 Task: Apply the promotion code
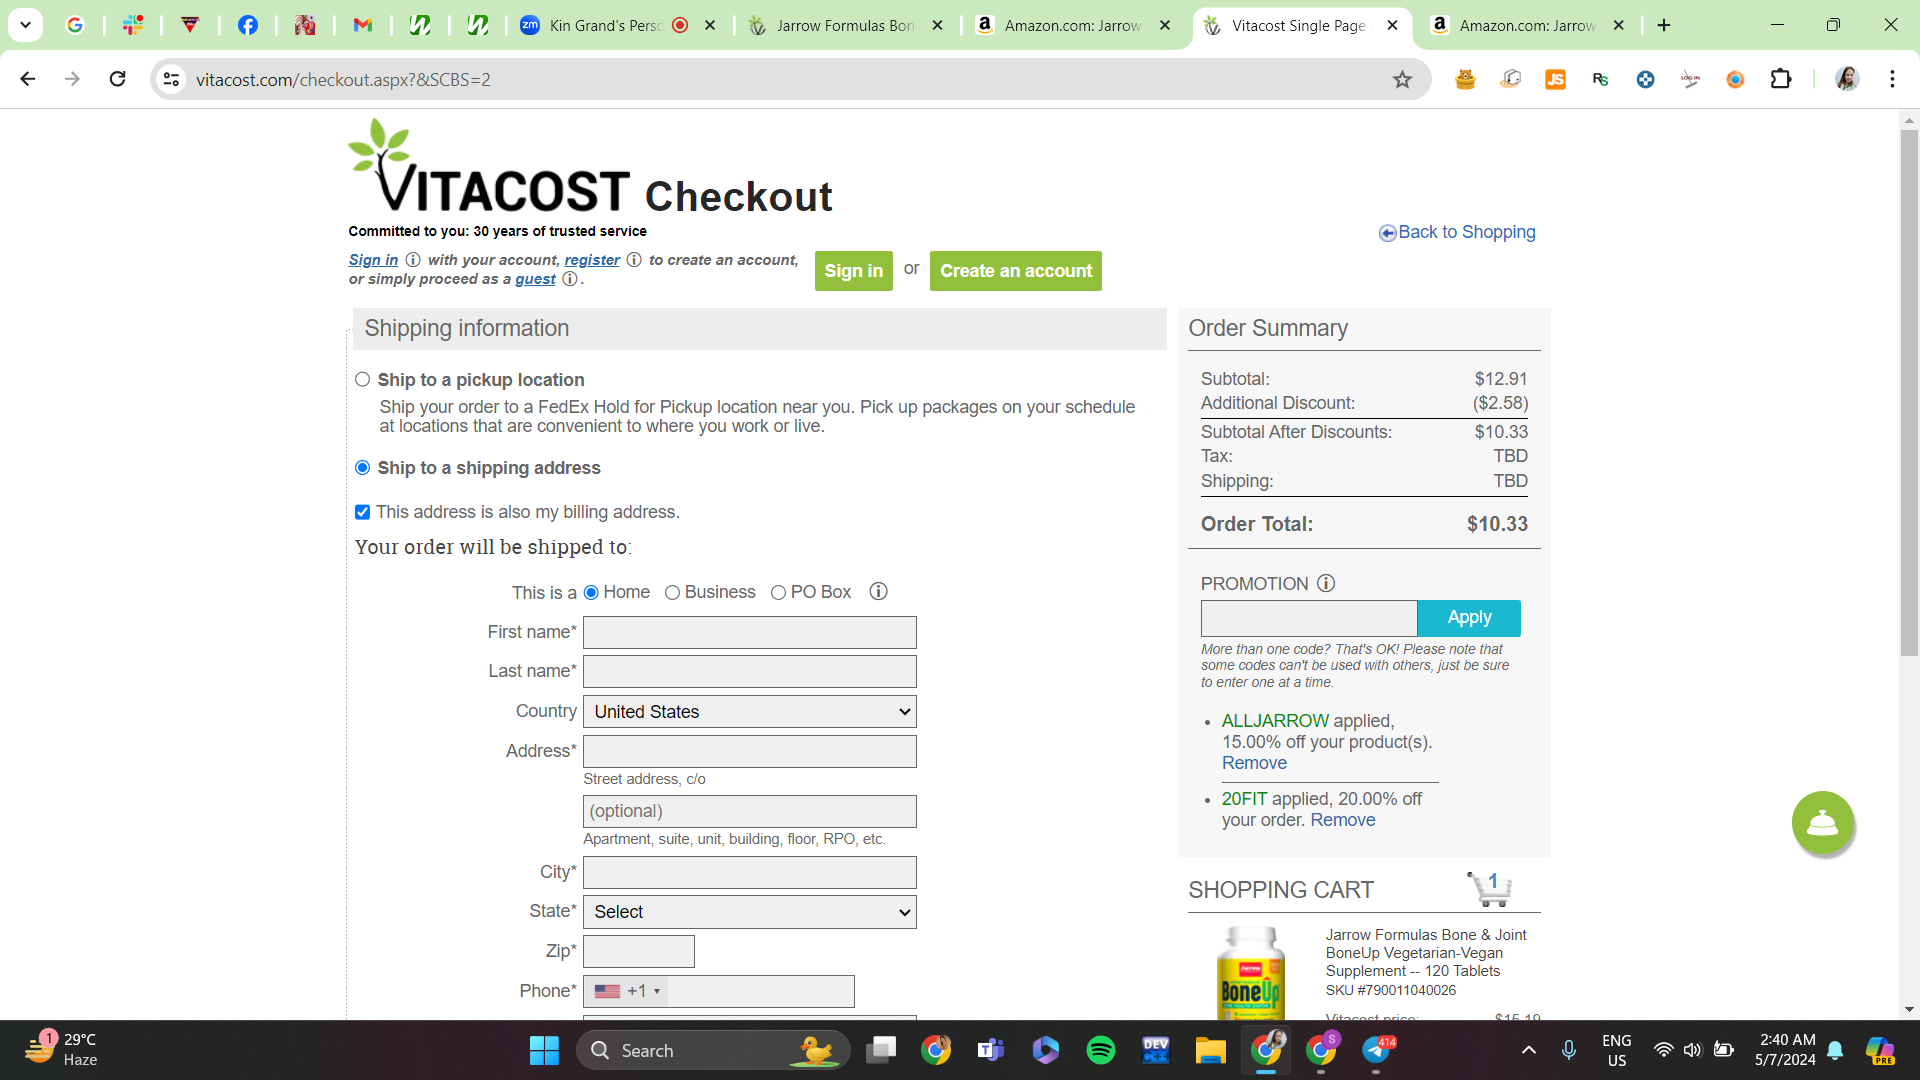[x=1469, y=618]
